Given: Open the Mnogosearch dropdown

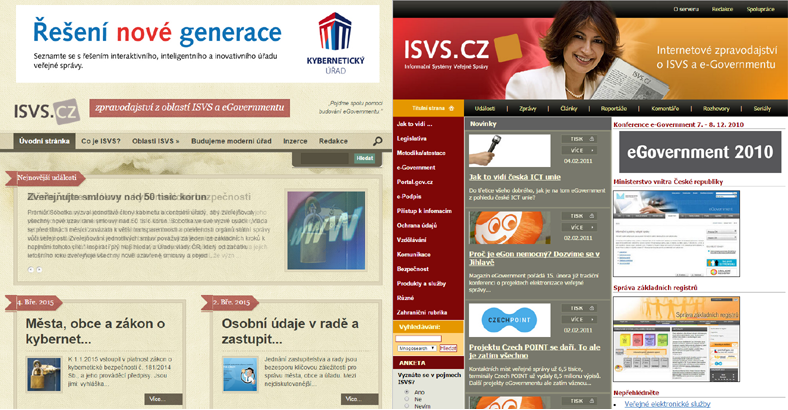Looking at the screenshot, I should (x=417, y=348).
